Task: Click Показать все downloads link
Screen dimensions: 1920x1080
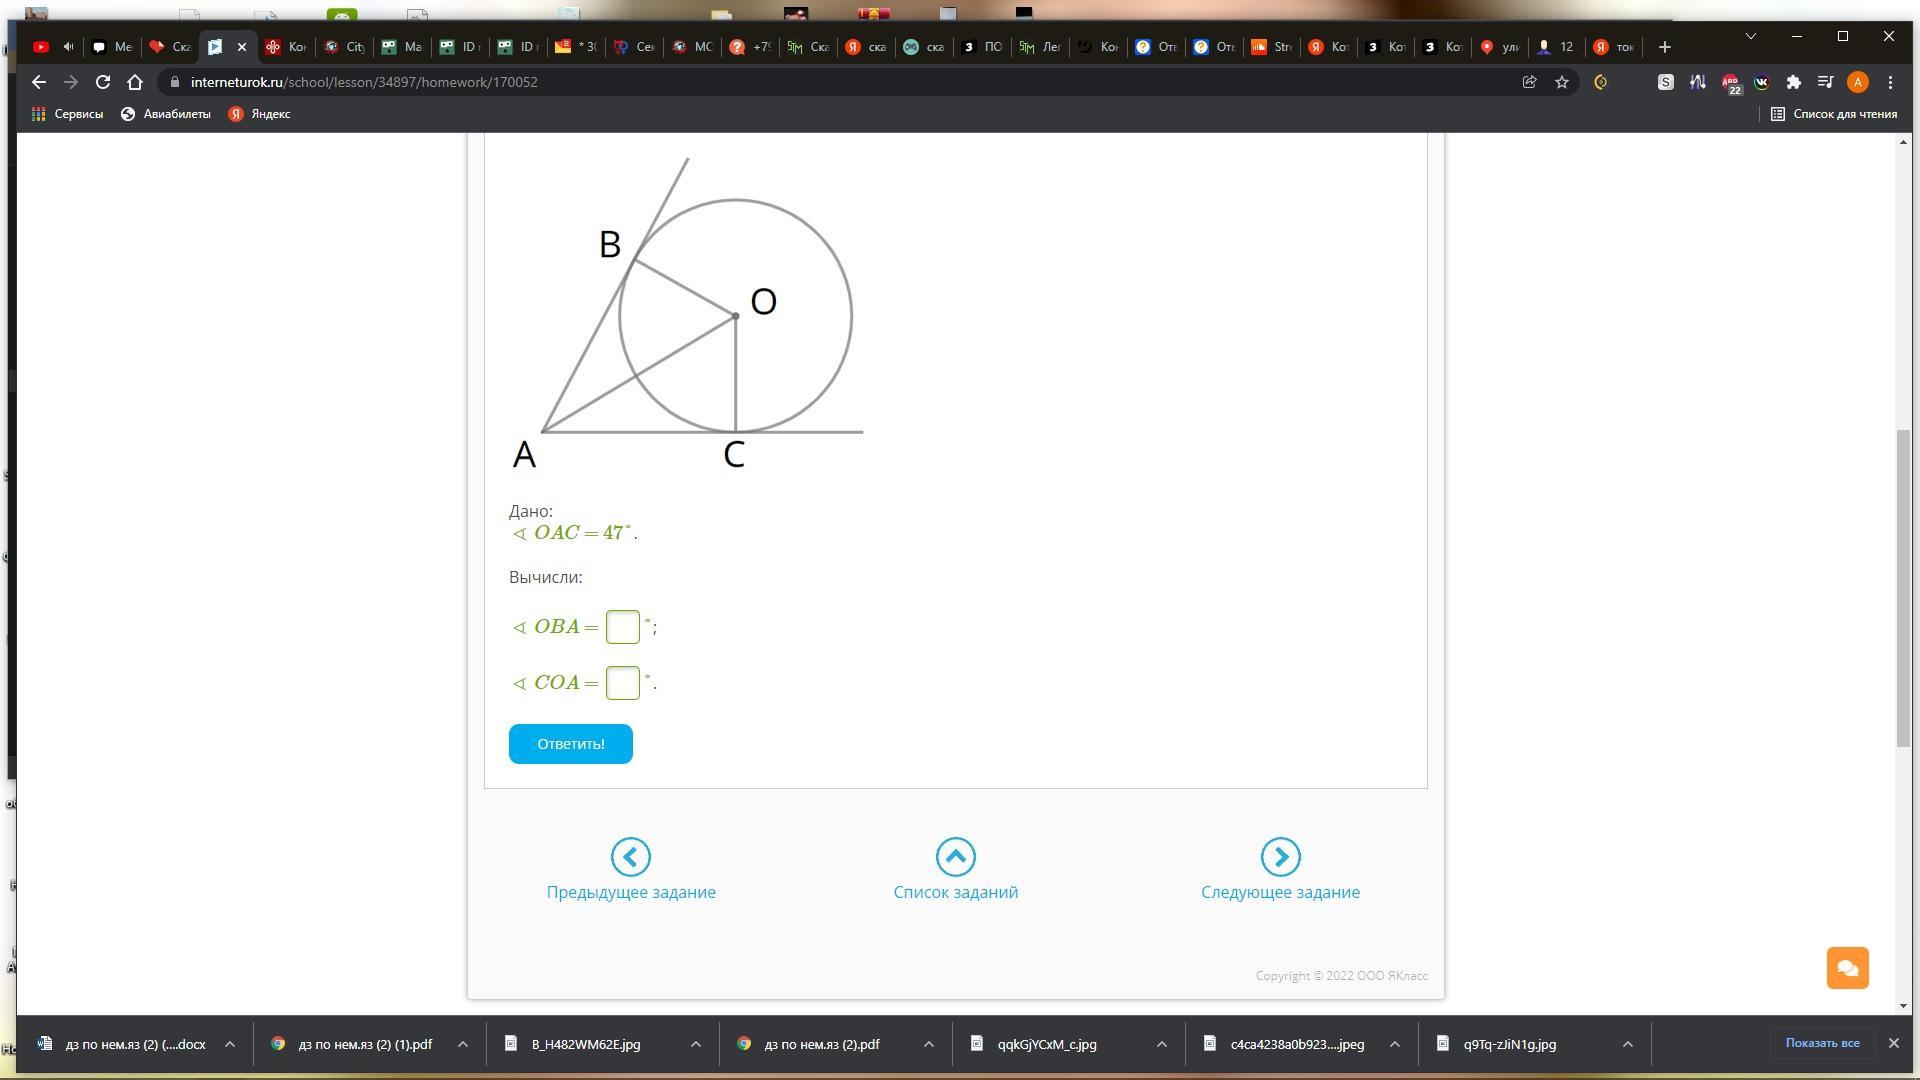Action: pos(1822,1043)
